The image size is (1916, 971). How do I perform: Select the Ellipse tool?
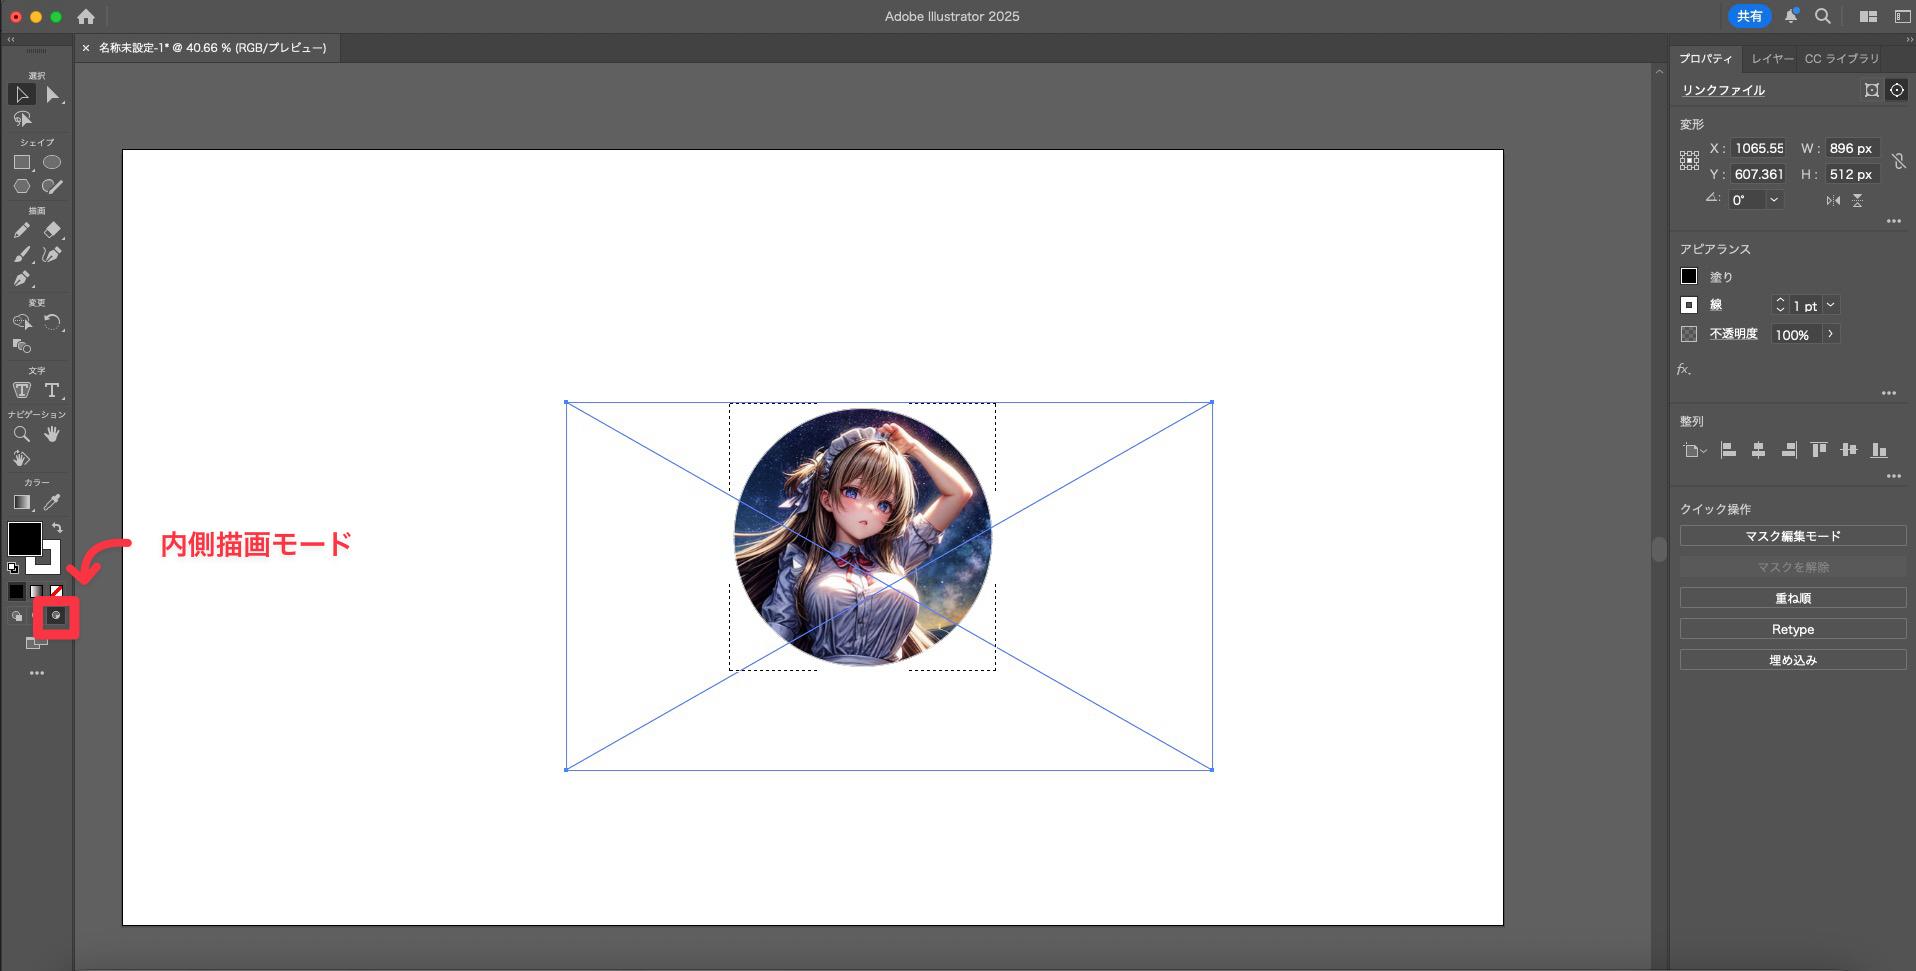coord(52,162)
